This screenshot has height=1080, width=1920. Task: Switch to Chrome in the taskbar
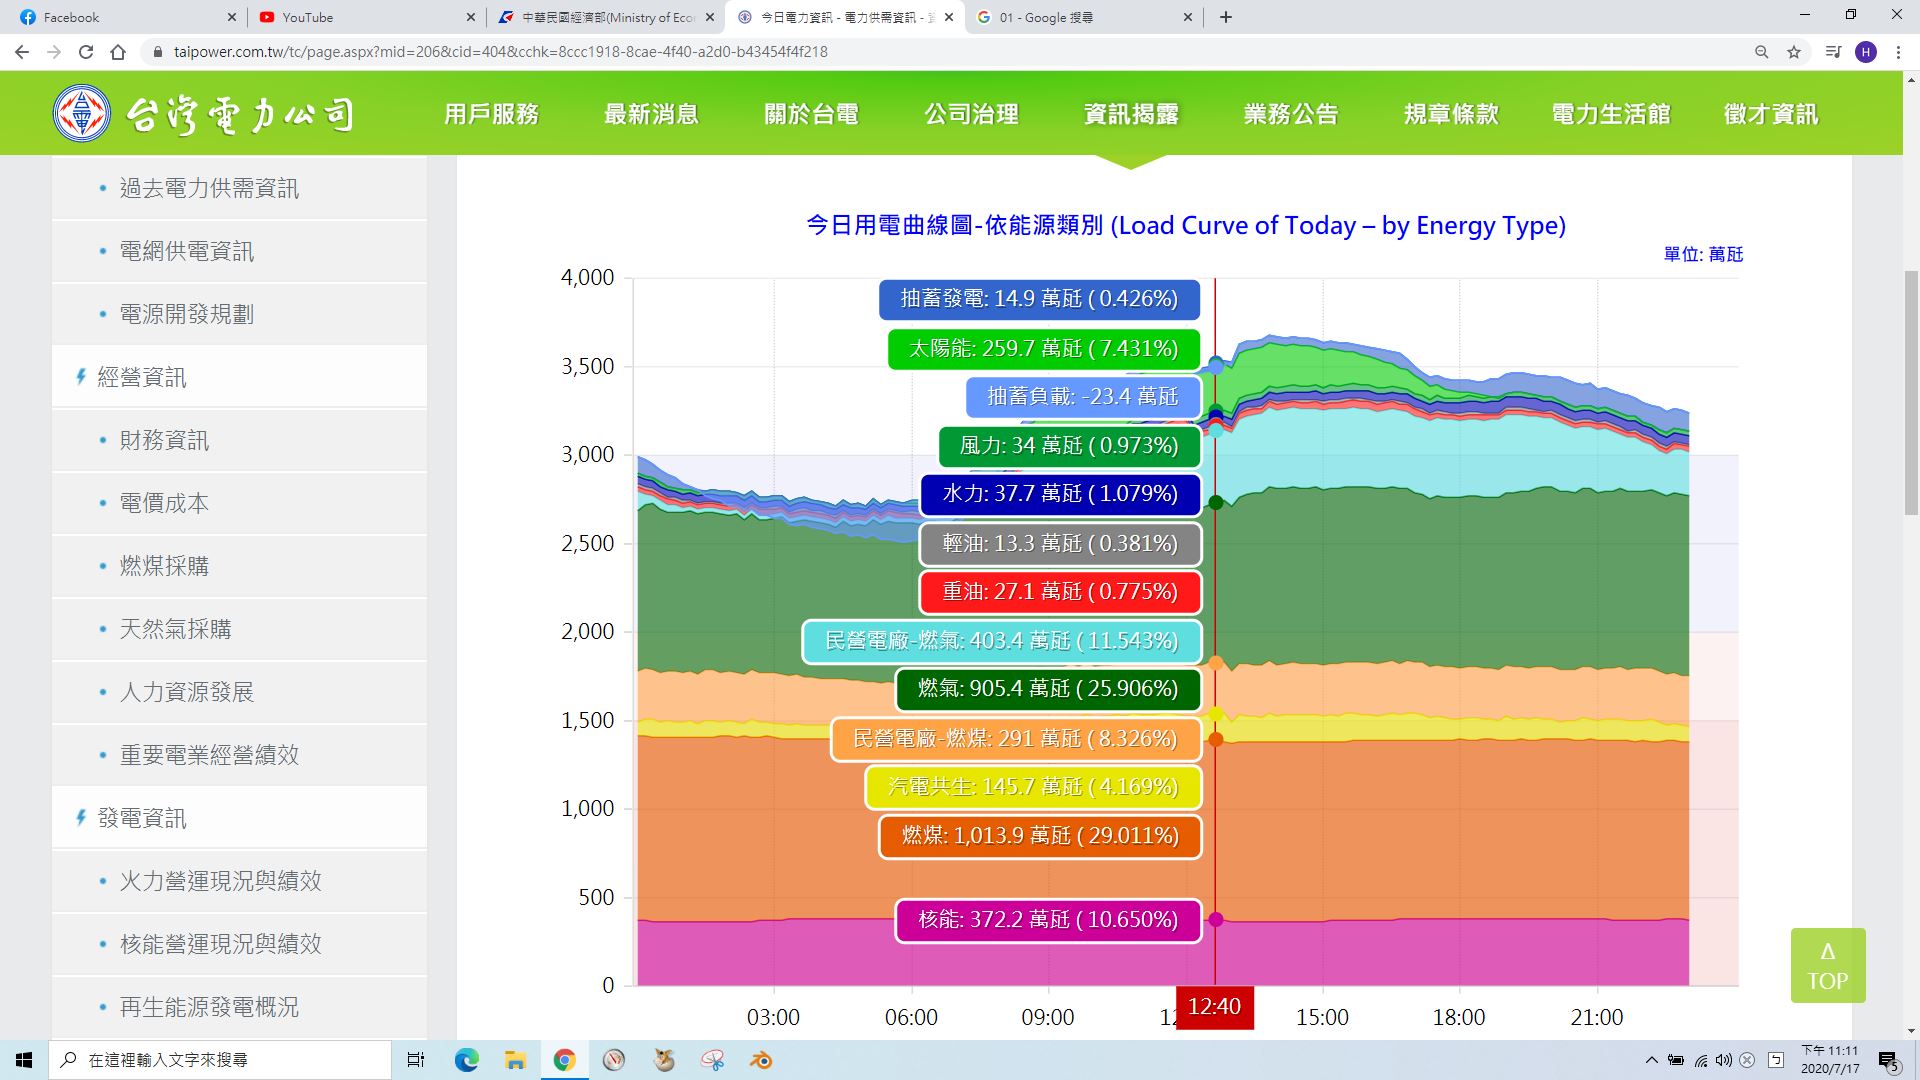tap(564, 1060)
